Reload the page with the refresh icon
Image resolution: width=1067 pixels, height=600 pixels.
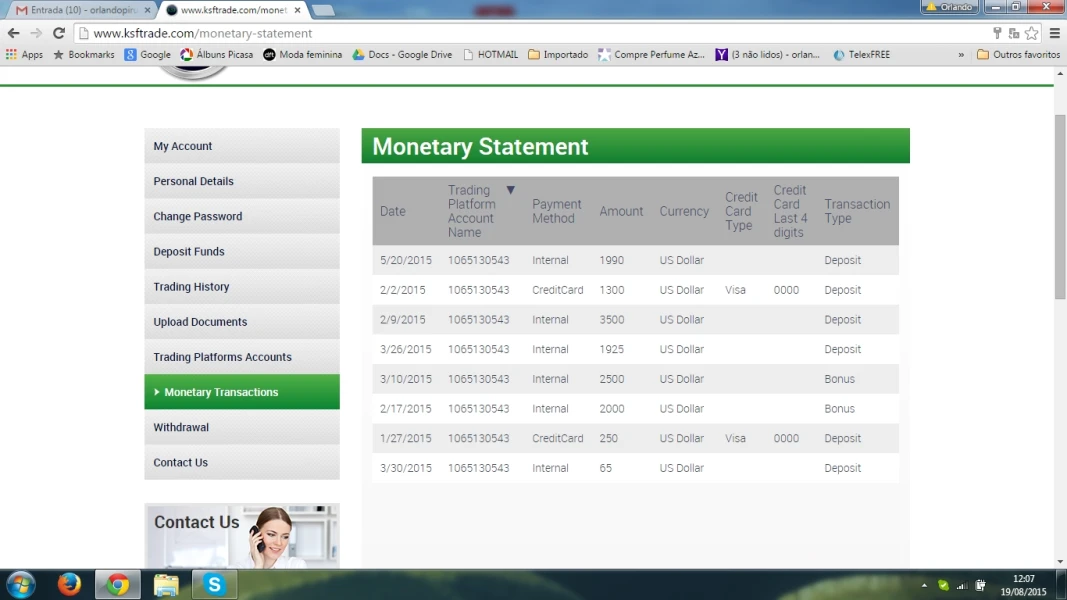(59, 33)
